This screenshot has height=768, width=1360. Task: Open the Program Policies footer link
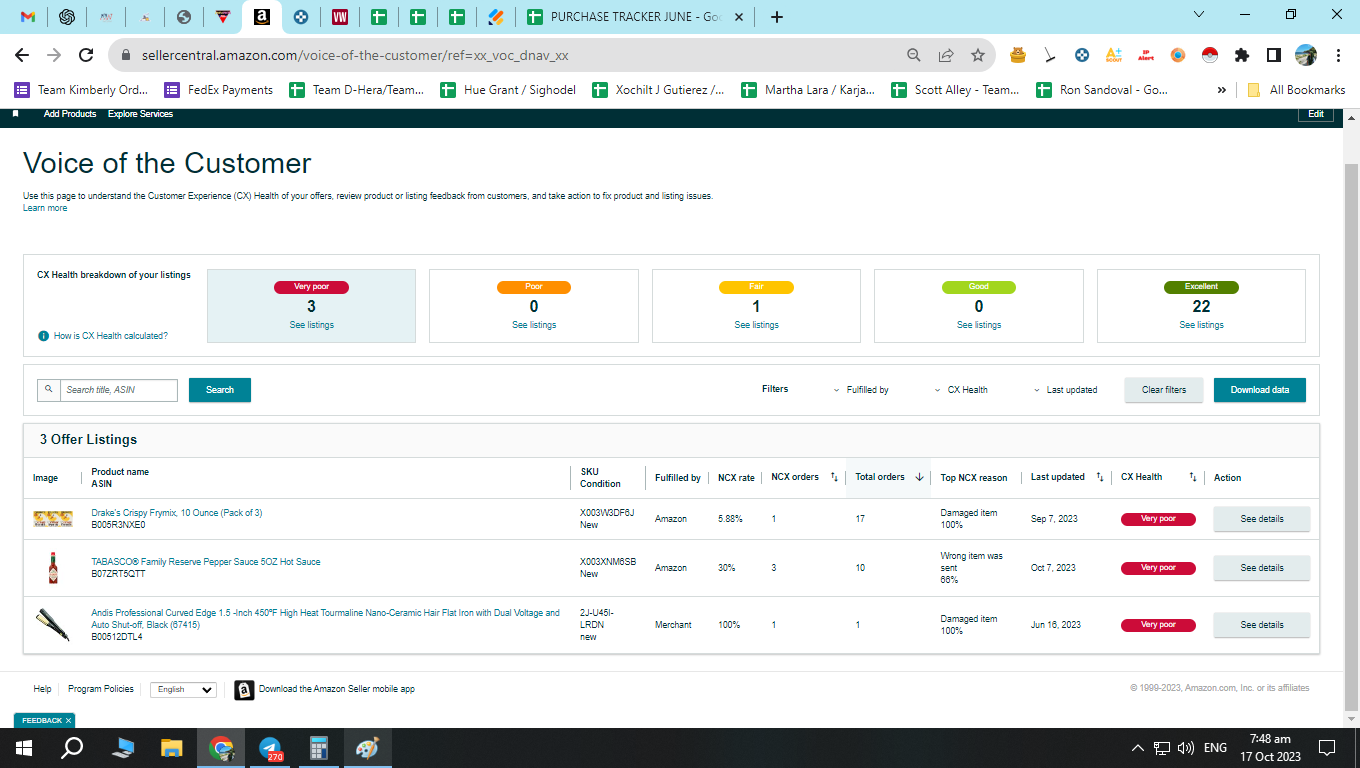coord(101,689)
